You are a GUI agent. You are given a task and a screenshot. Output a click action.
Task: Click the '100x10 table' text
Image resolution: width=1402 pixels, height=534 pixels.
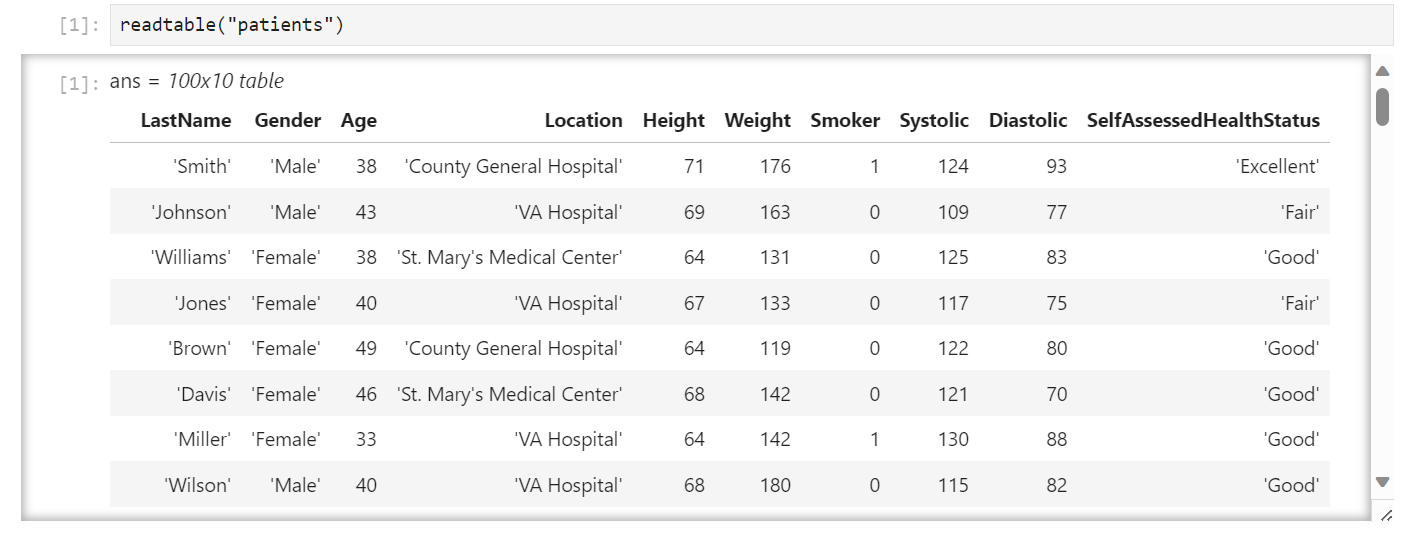coord(226,81)
